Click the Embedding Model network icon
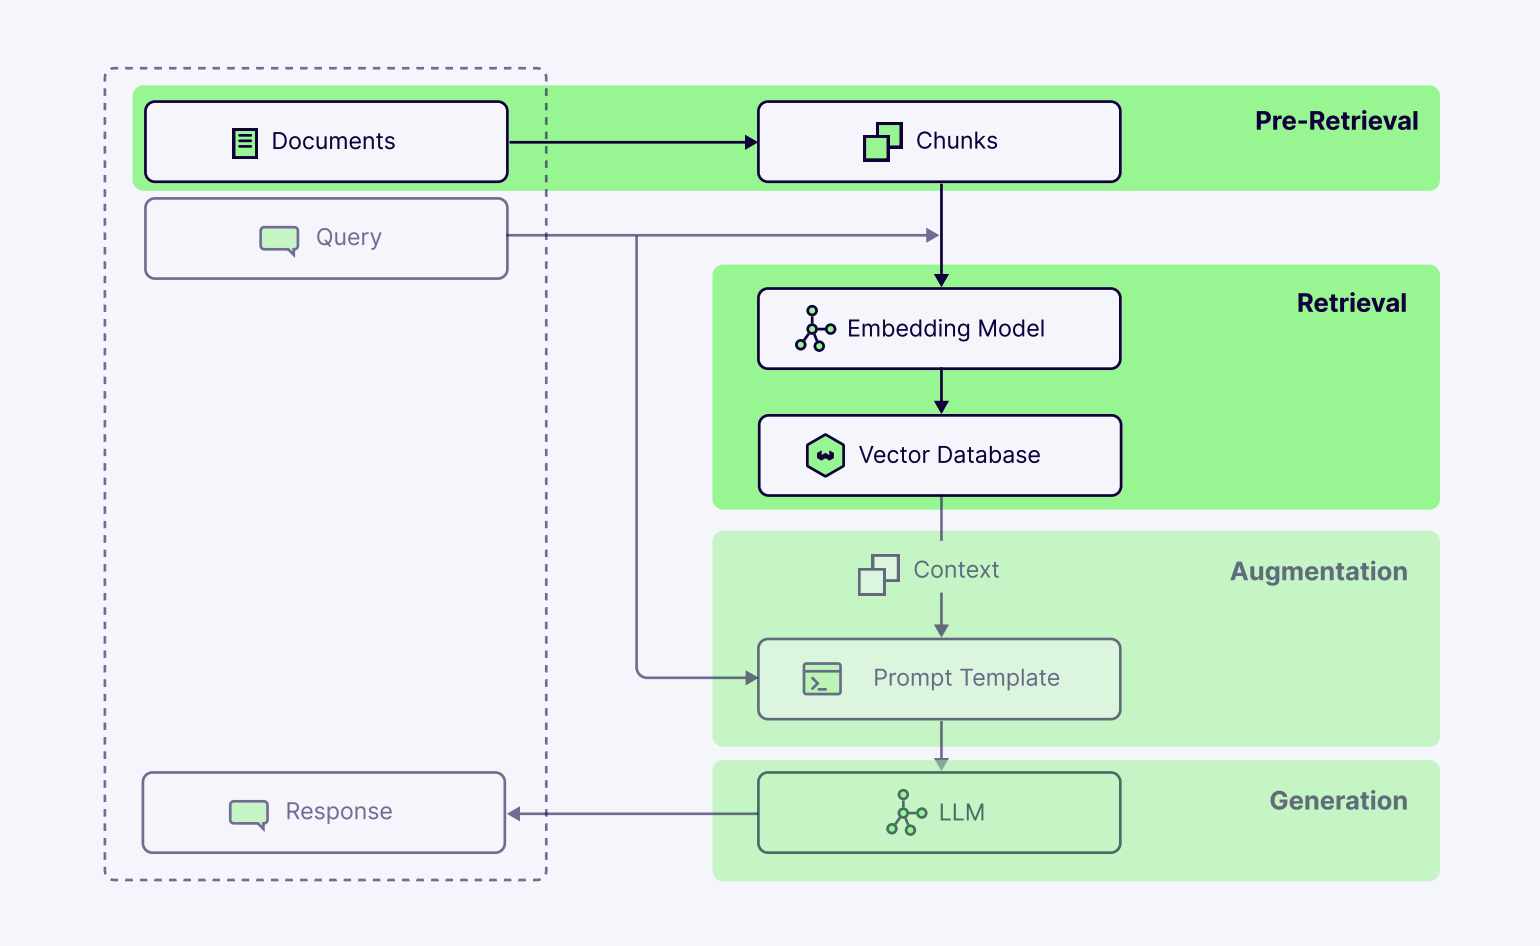 [x=815, y=329]
